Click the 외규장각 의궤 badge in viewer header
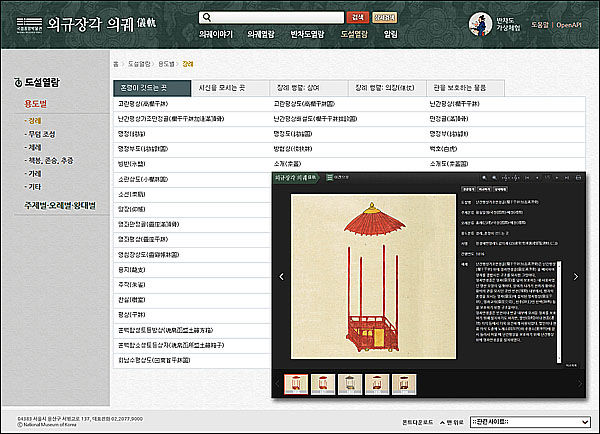Viewport: 600px width, 434px height. 296,177
